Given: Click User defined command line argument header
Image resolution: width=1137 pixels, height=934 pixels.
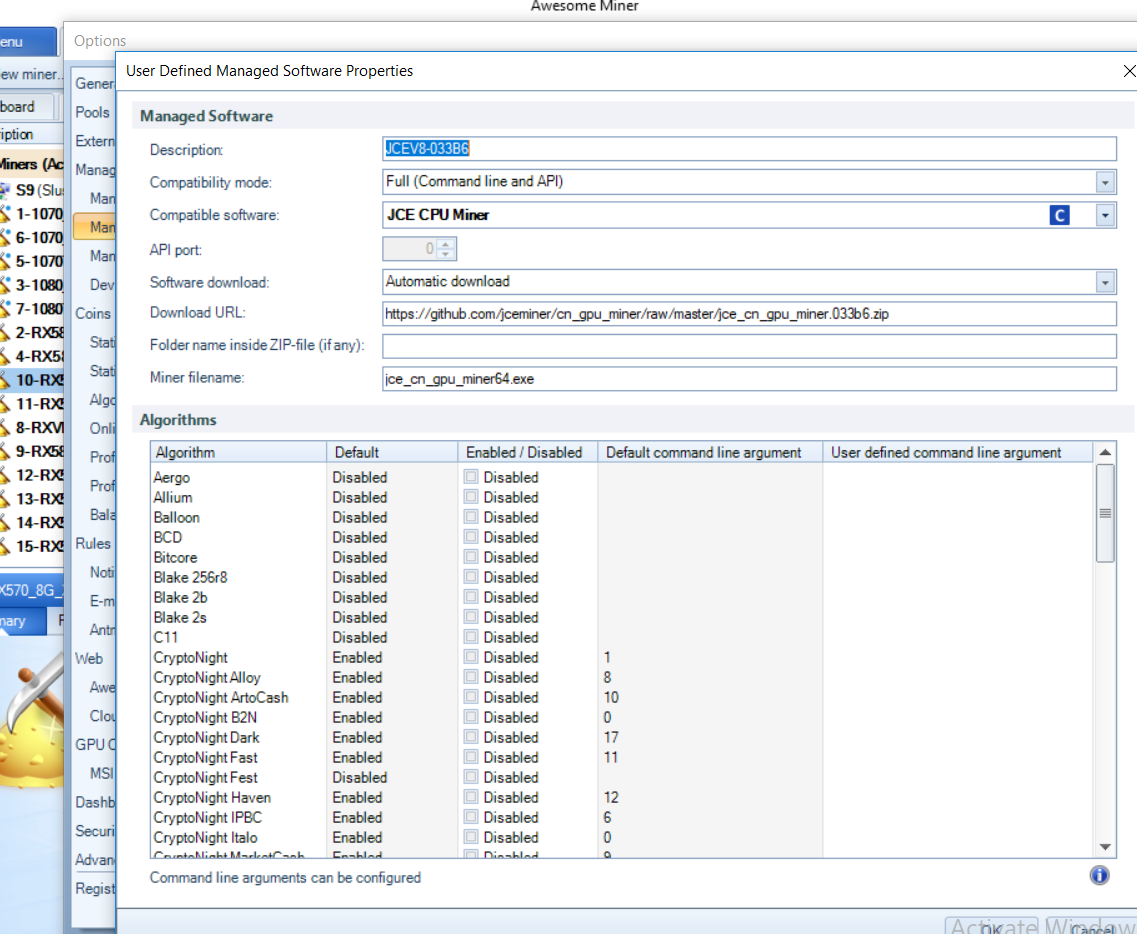Looking at the screenshot, I should click(957, 452).
